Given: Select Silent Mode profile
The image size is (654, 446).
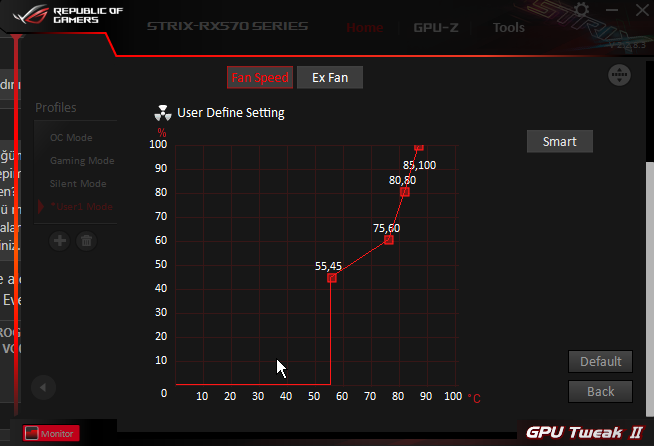Looking at the screenshot, I should (78, 184).
